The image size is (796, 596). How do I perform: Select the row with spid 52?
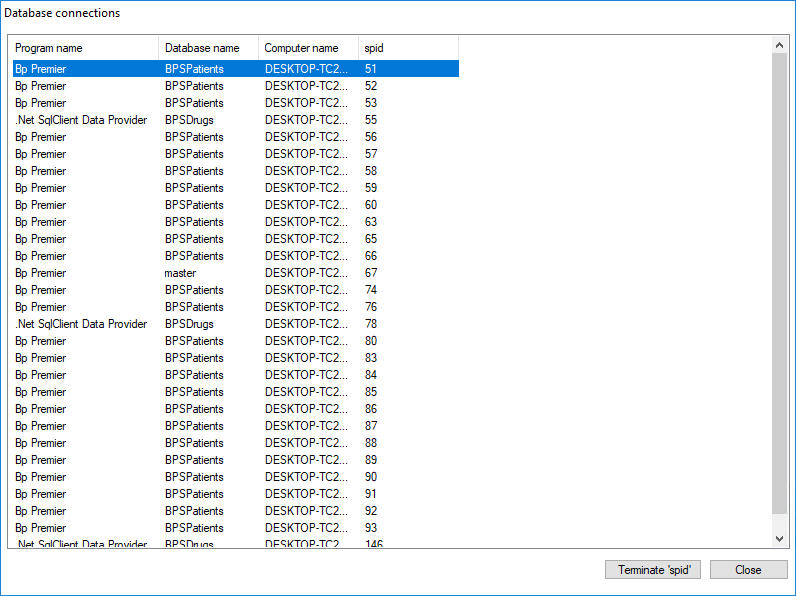[x=236, y=86]
